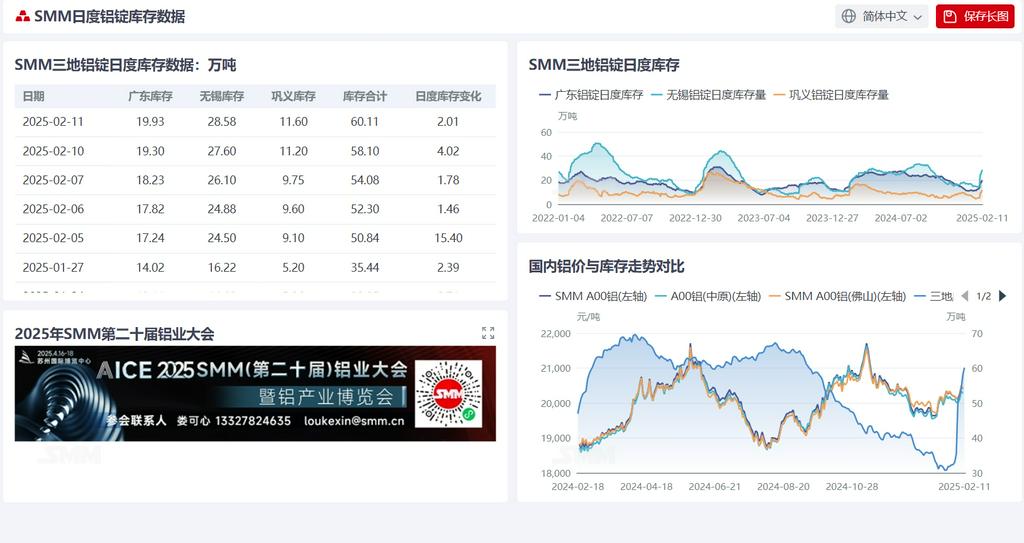The image size is (1024, 543).
Task: Click Gongyi inventory value 11.60
Action: (x=293, y=122)
